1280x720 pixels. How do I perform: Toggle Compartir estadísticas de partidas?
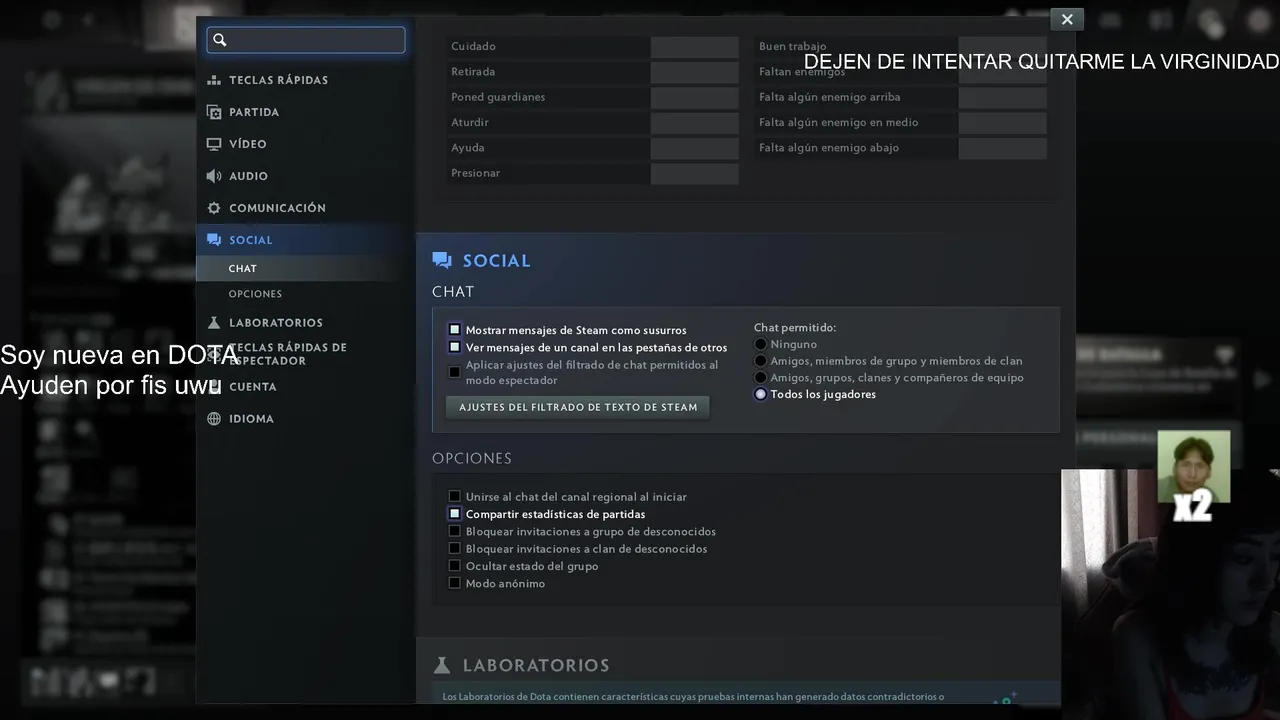point(455,514)
